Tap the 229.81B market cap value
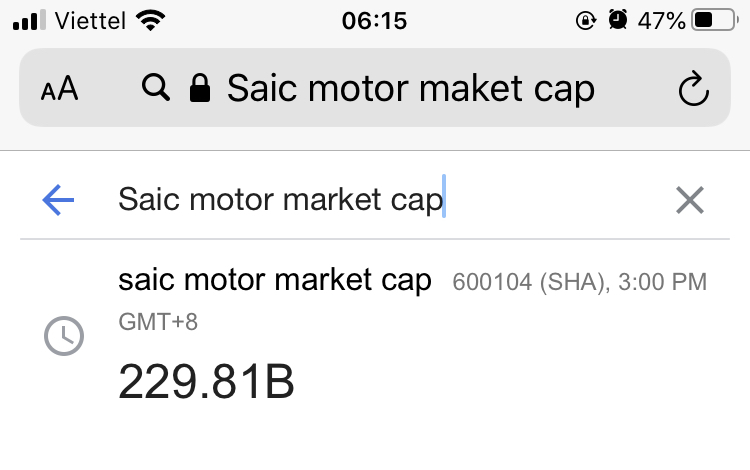750x470 pixels. click(x=206, y=382)
